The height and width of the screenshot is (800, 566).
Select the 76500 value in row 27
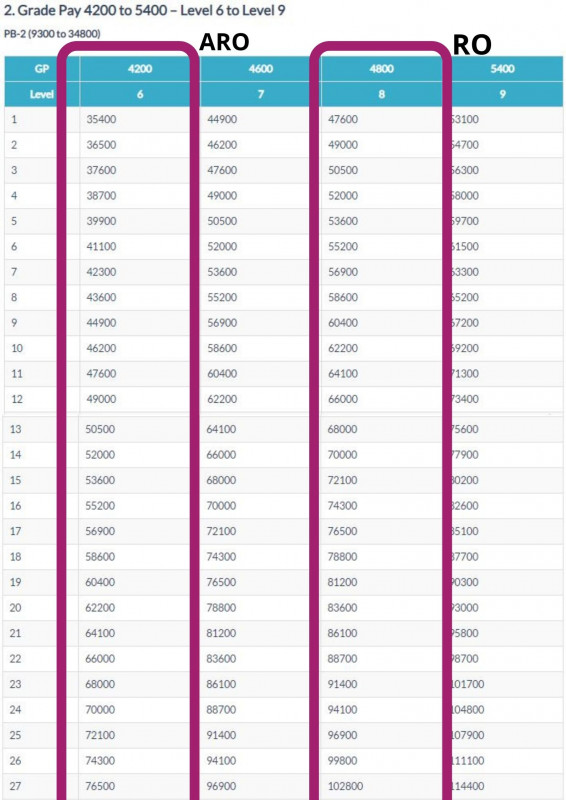click(x=100, y=786)
